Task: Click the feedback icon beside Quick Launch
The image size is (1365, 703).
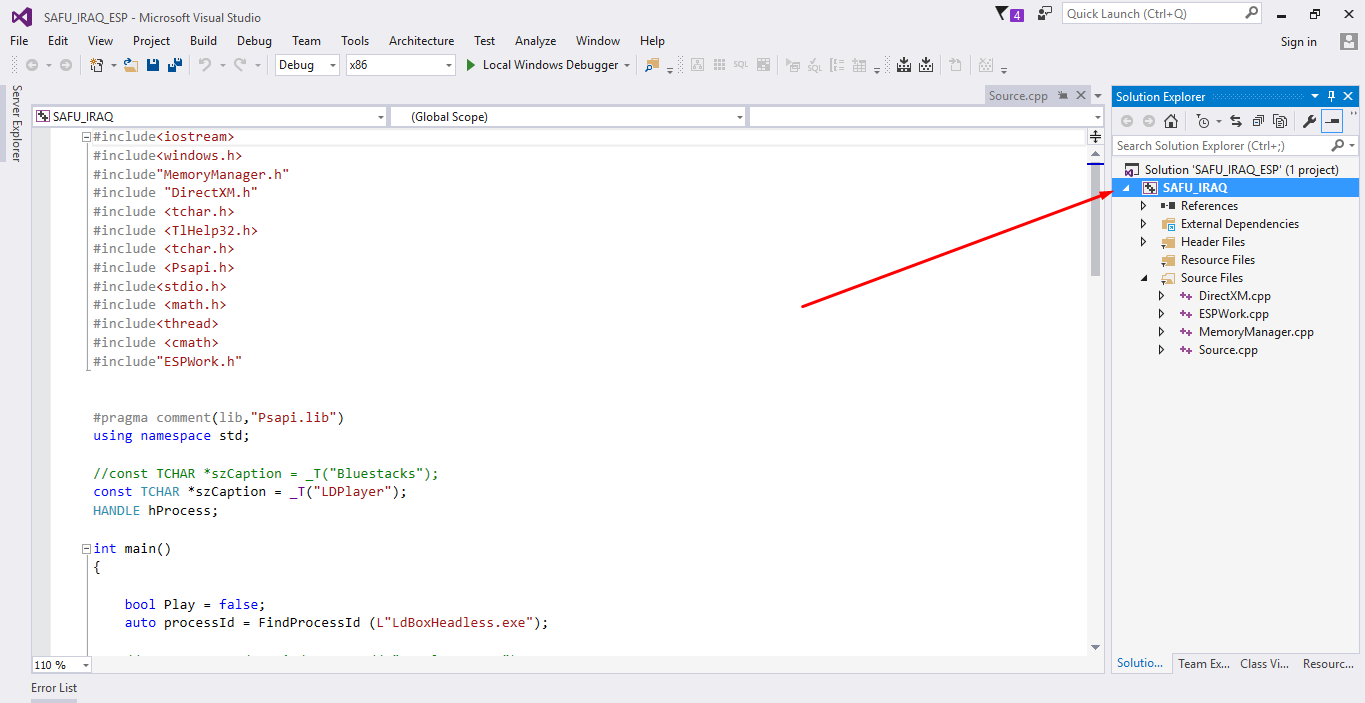Action: tap(1045, 14)
